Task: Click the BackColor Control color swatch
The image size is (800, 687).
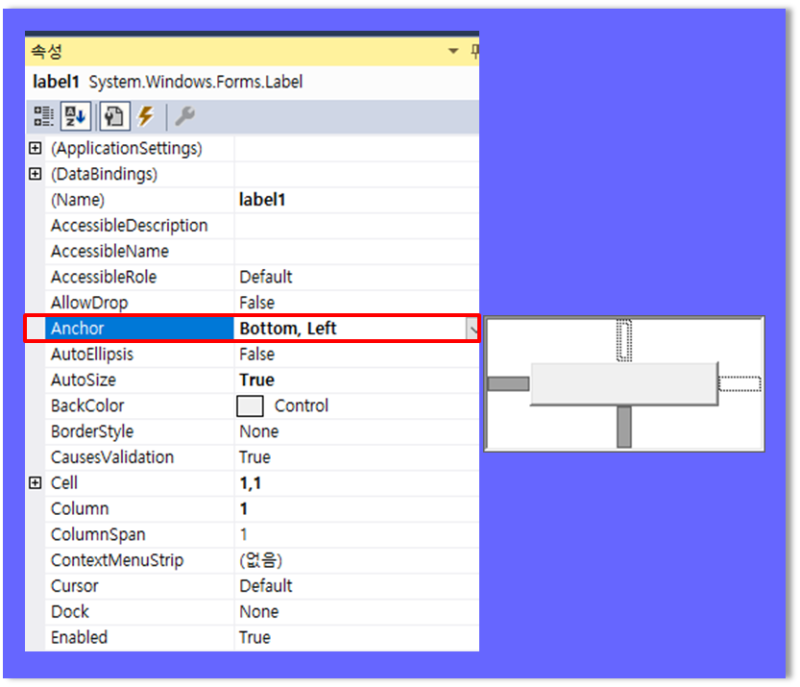Action: click(252, 405)
